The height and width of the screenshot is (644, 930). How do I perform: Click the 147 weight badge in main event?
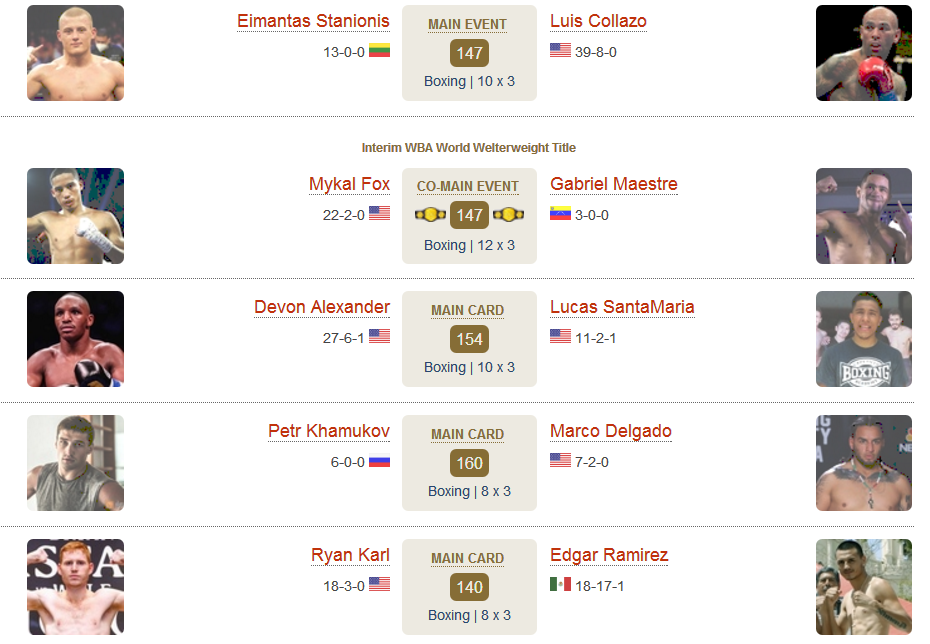(x=469, y=53)
